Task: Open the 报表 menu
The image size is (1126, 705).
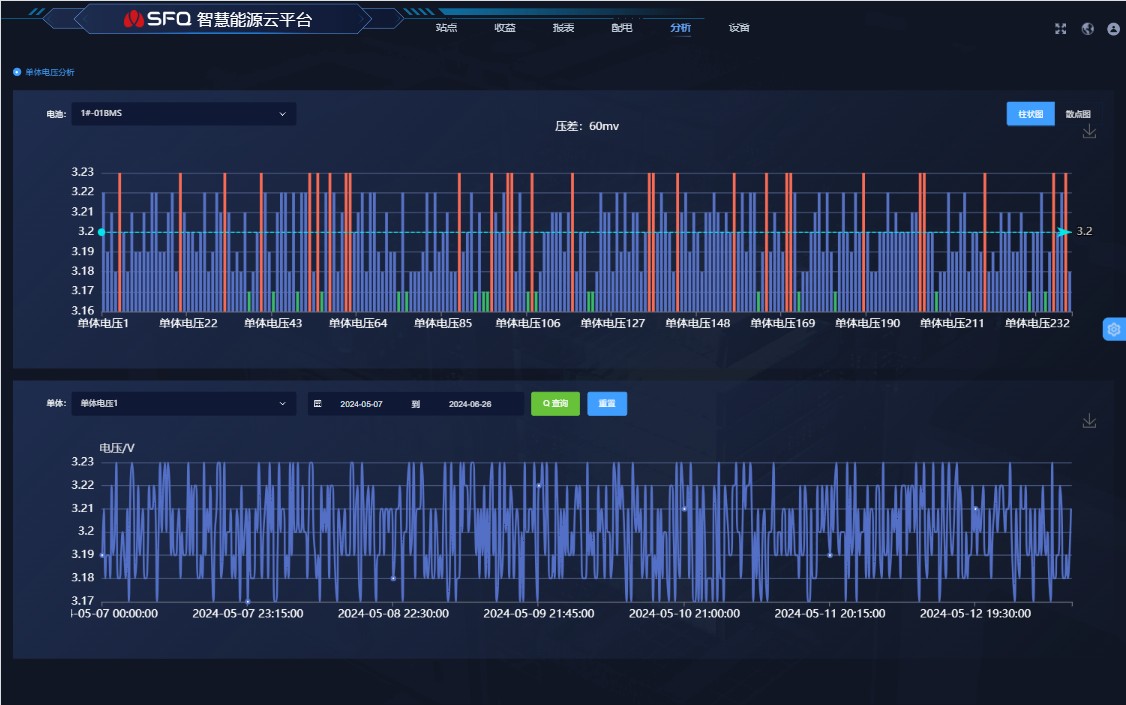Action: [563, 27]
